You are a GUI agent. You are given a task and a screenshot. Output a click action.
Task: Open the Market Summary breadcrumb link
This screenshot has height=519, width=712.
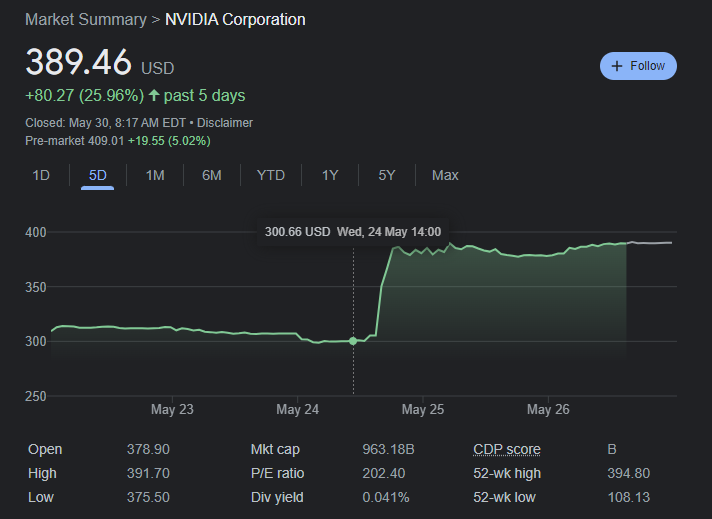pyautogui.click(x=85, y=20)
